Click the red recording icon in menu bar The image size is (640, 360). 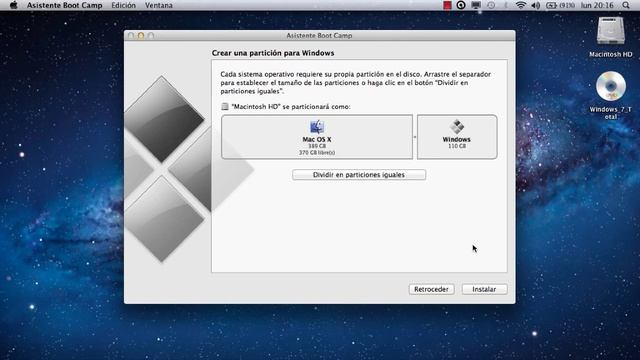pos(447,5)
